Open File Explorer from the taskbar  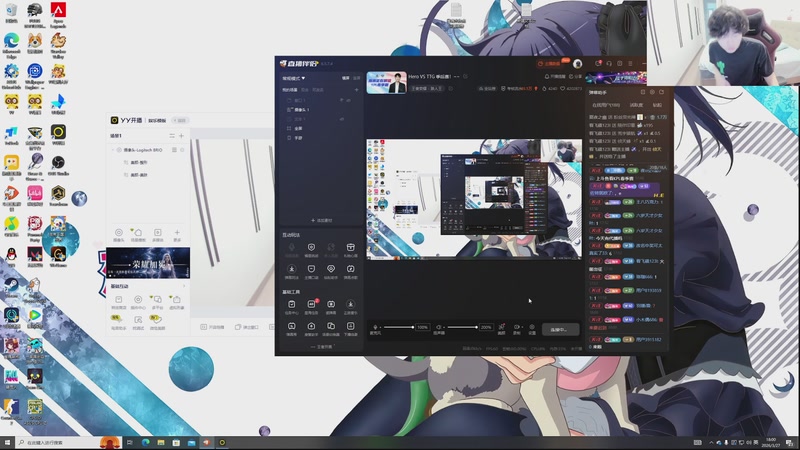(161, 442)
